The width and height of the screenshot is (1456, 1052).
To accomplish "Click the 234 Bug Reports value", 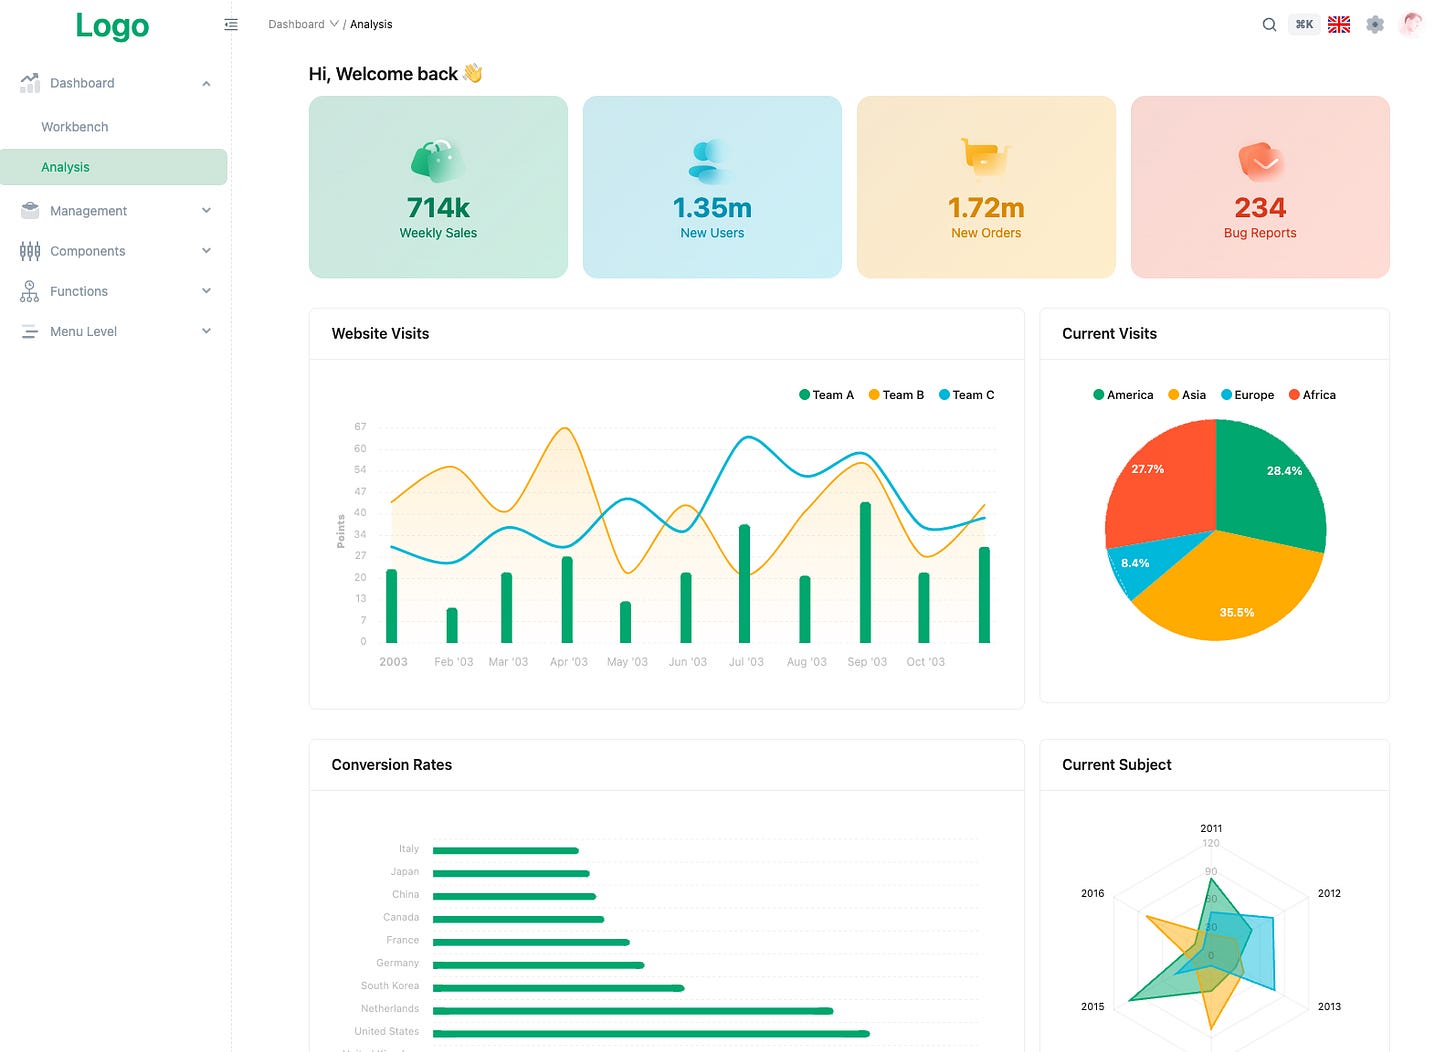I will 1260,207.
